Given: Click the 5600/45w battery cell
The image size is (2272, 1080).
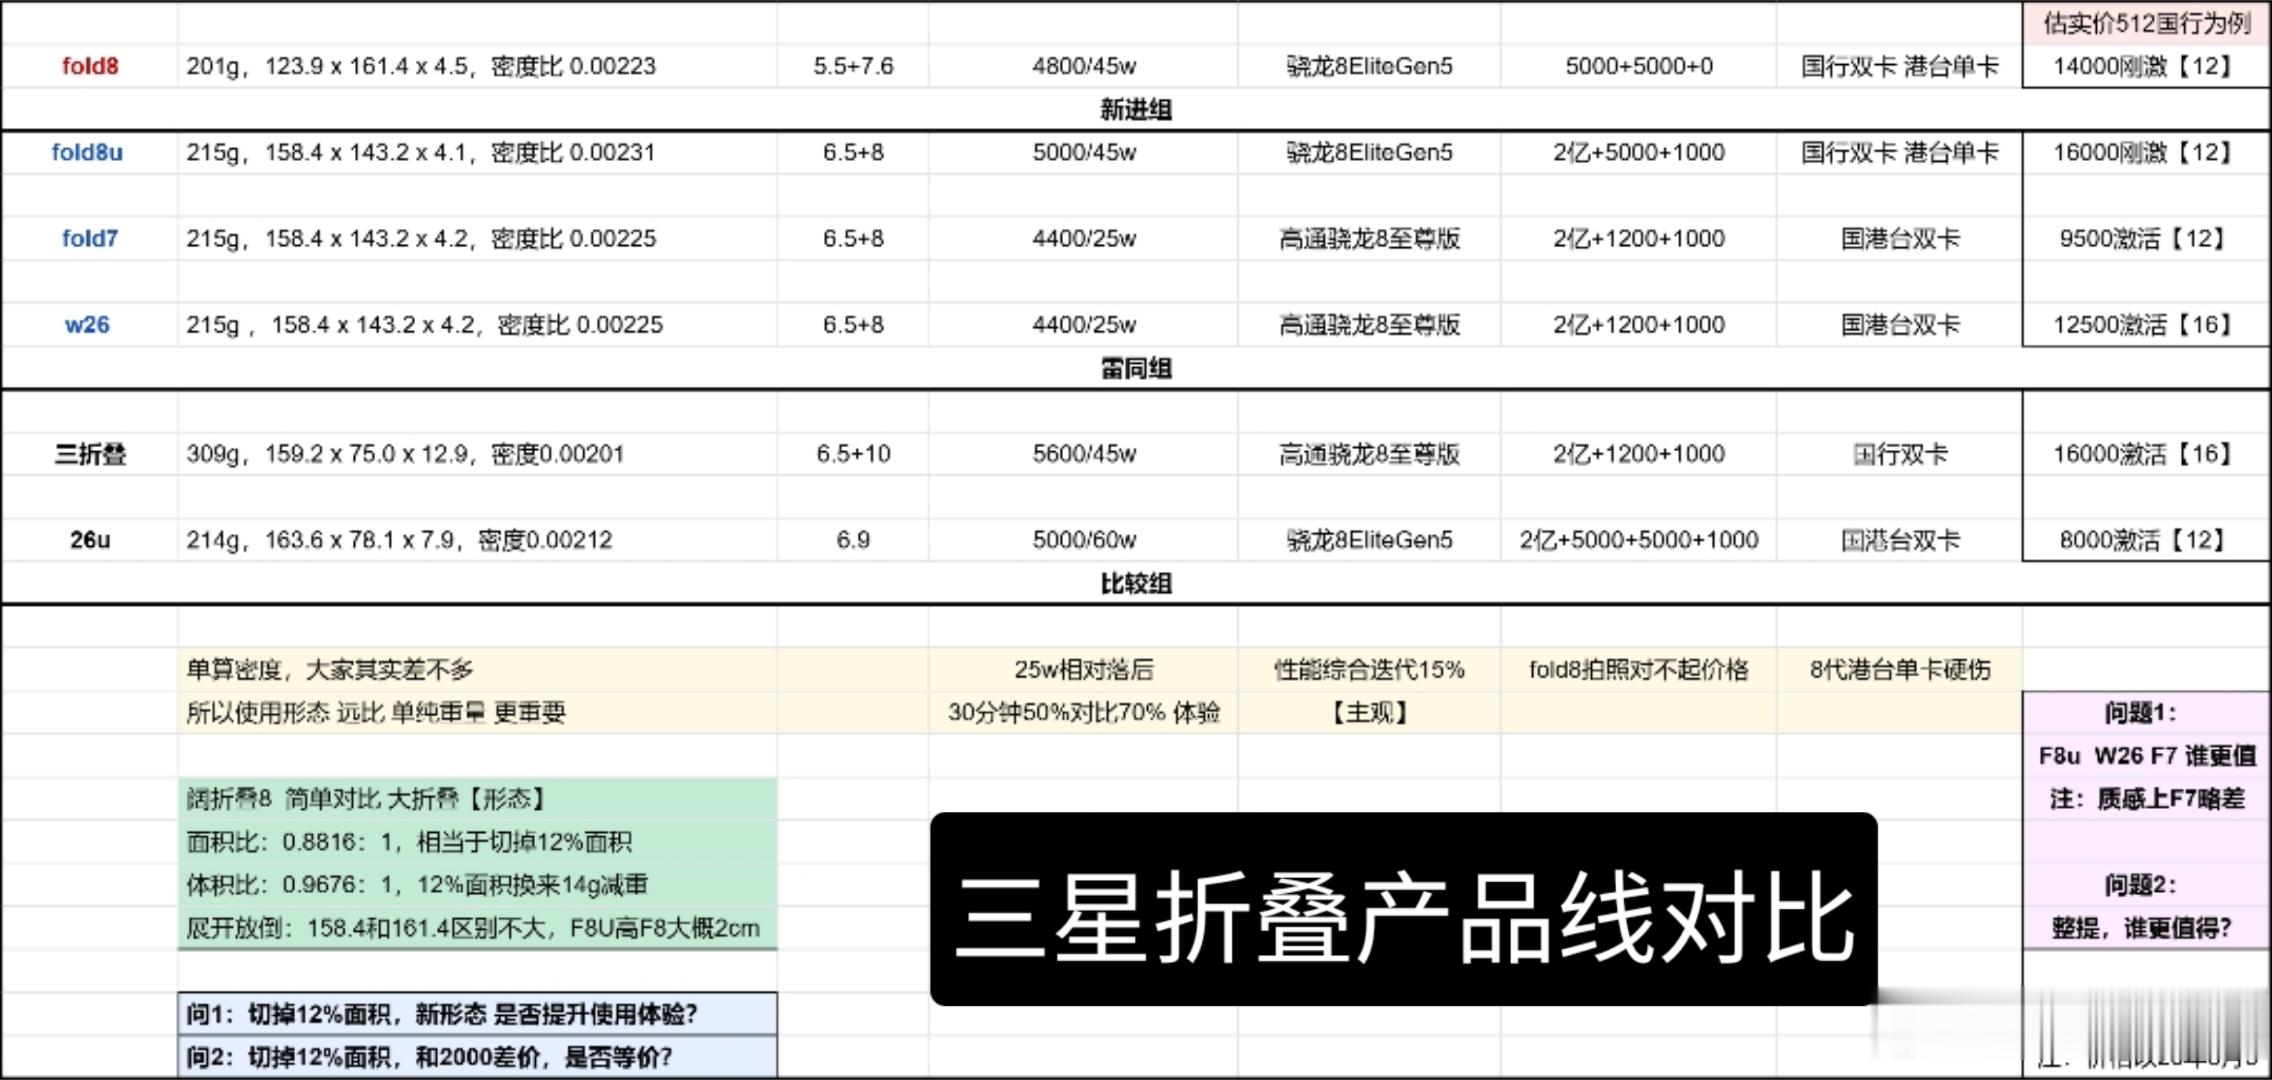Looking at the screenshot, I should [x=1084, y=454].
